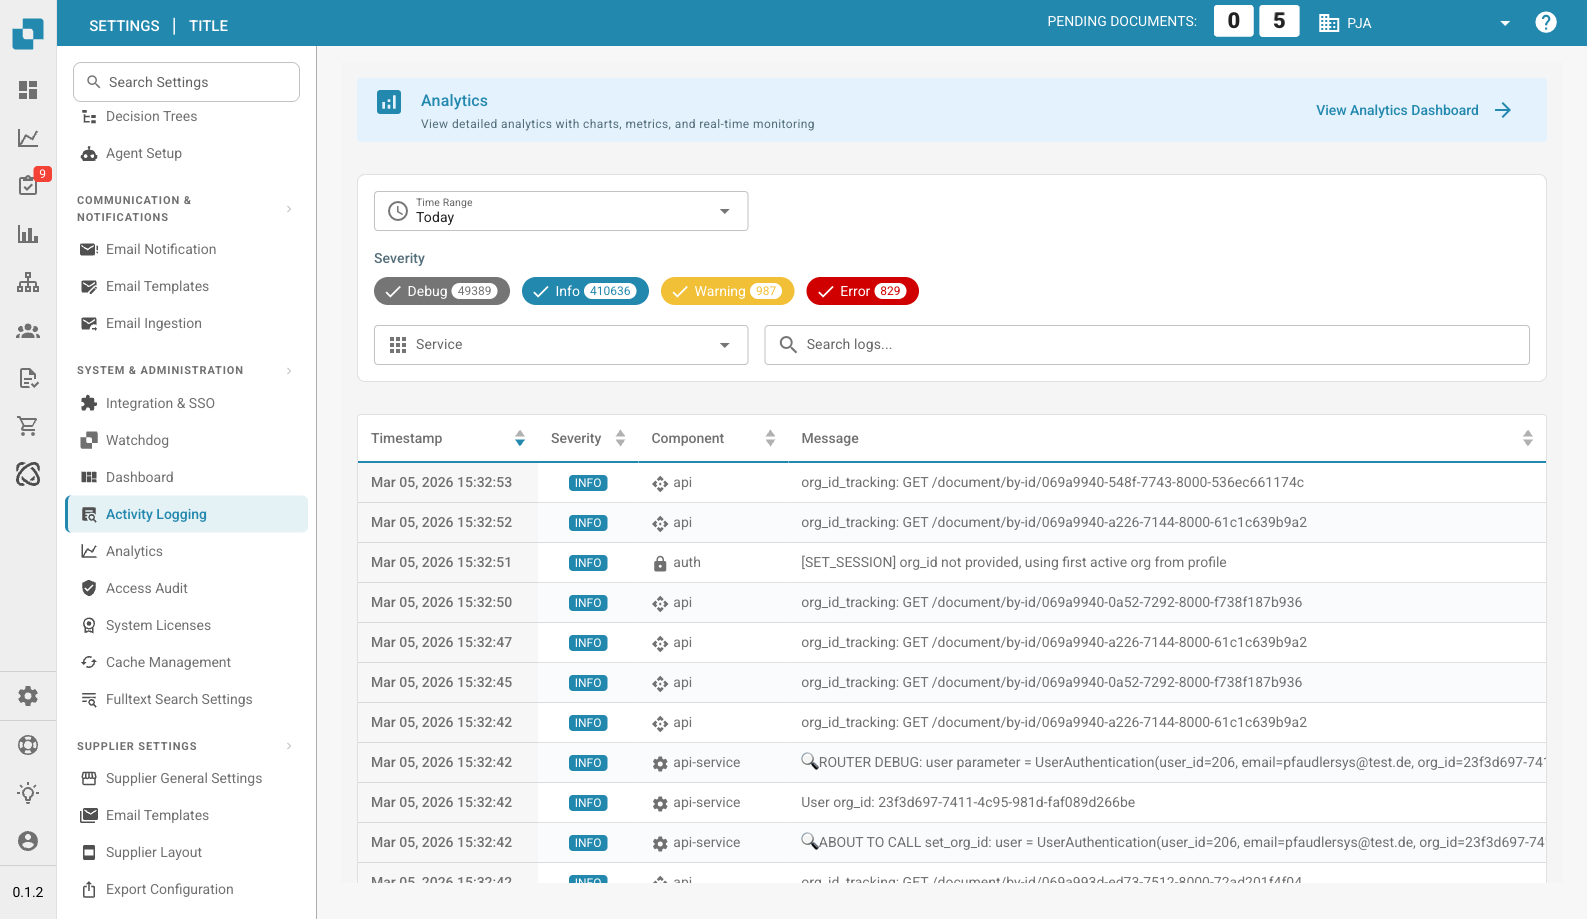Click the building icon next to PJA
This screenshot has height=919, width=1587.
[1328, 23]
